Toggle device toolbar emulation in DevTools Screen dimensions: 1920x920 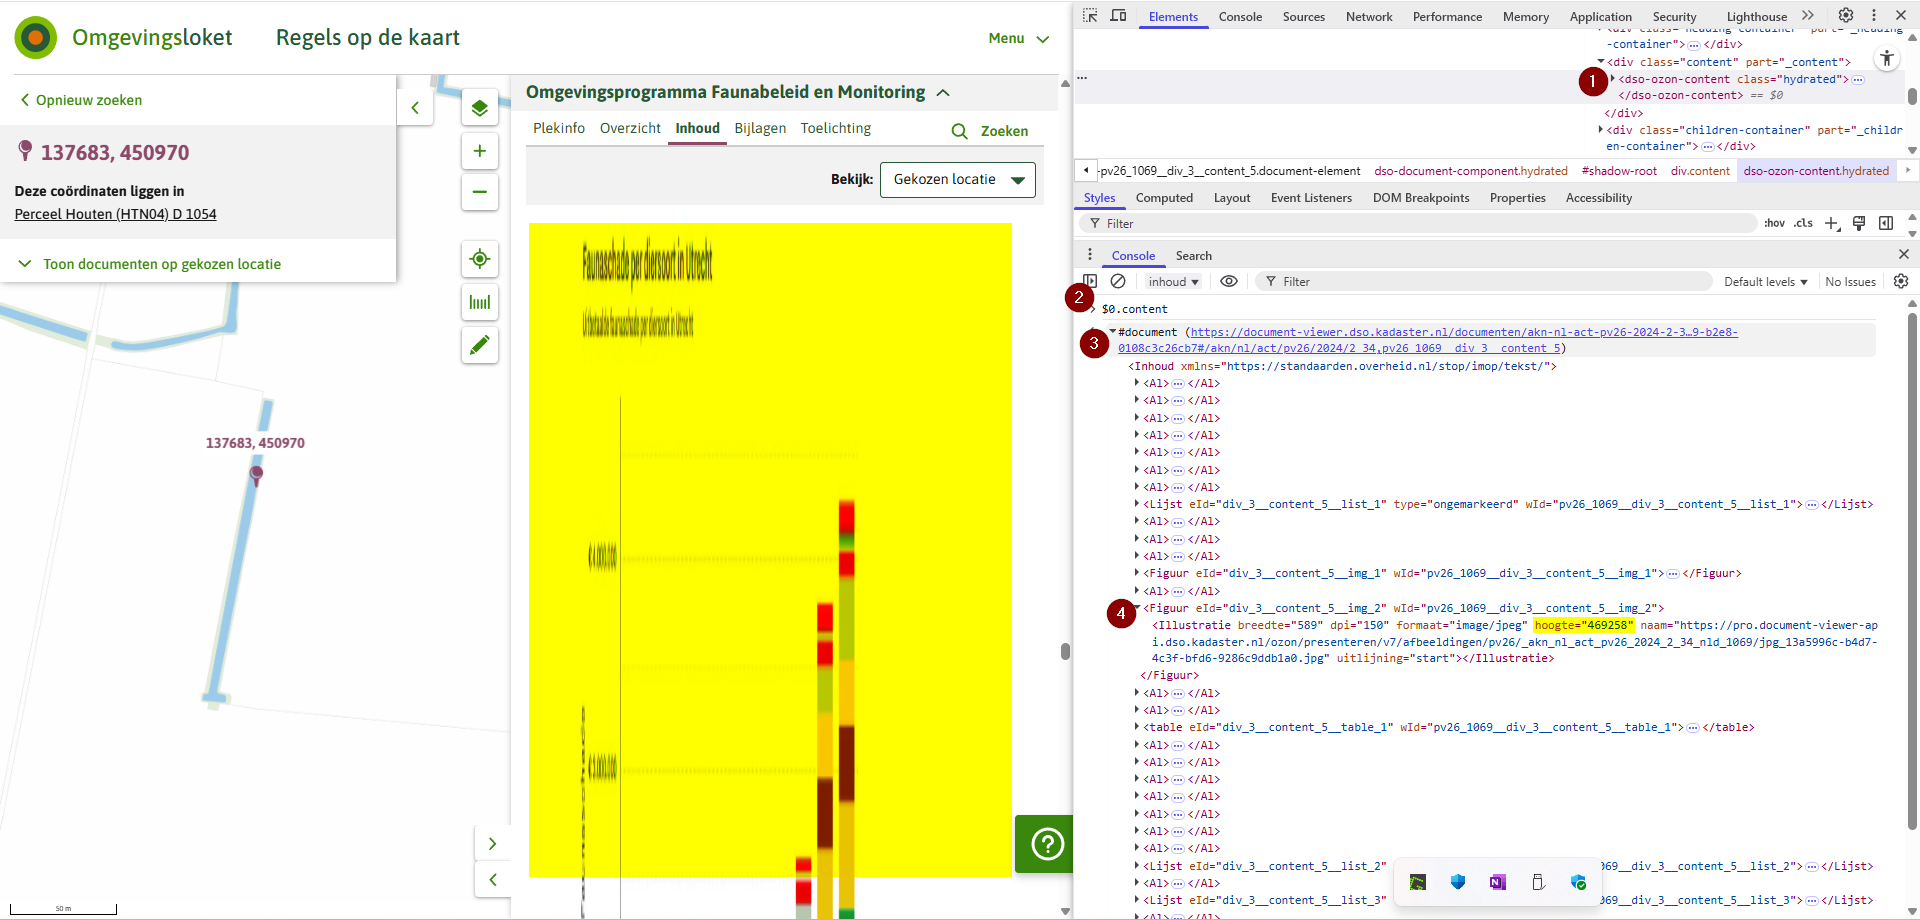[1118, 16]
